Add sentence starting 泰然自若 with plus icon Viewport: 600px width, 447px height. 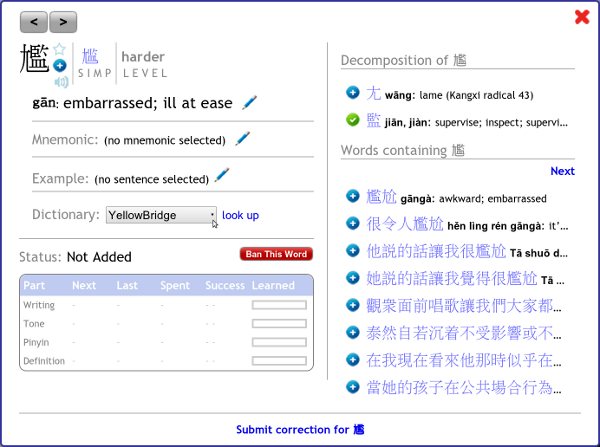[352, 332]
